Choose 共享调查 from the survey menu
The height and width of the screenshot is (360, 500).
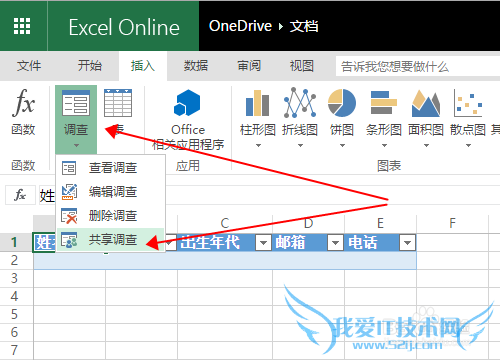click(111, 240)
